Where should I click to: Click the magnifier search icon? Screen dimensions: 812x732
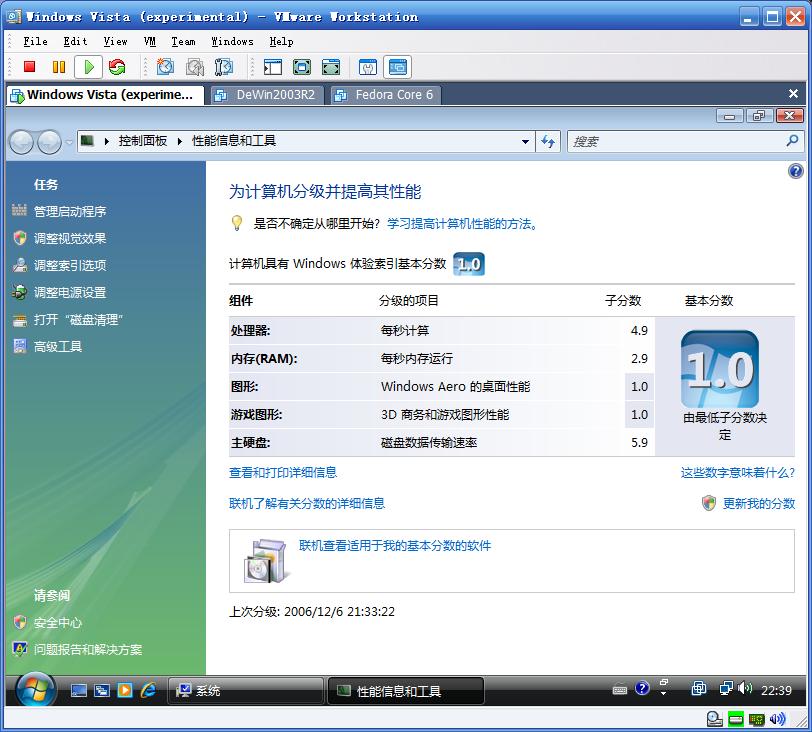792,141
